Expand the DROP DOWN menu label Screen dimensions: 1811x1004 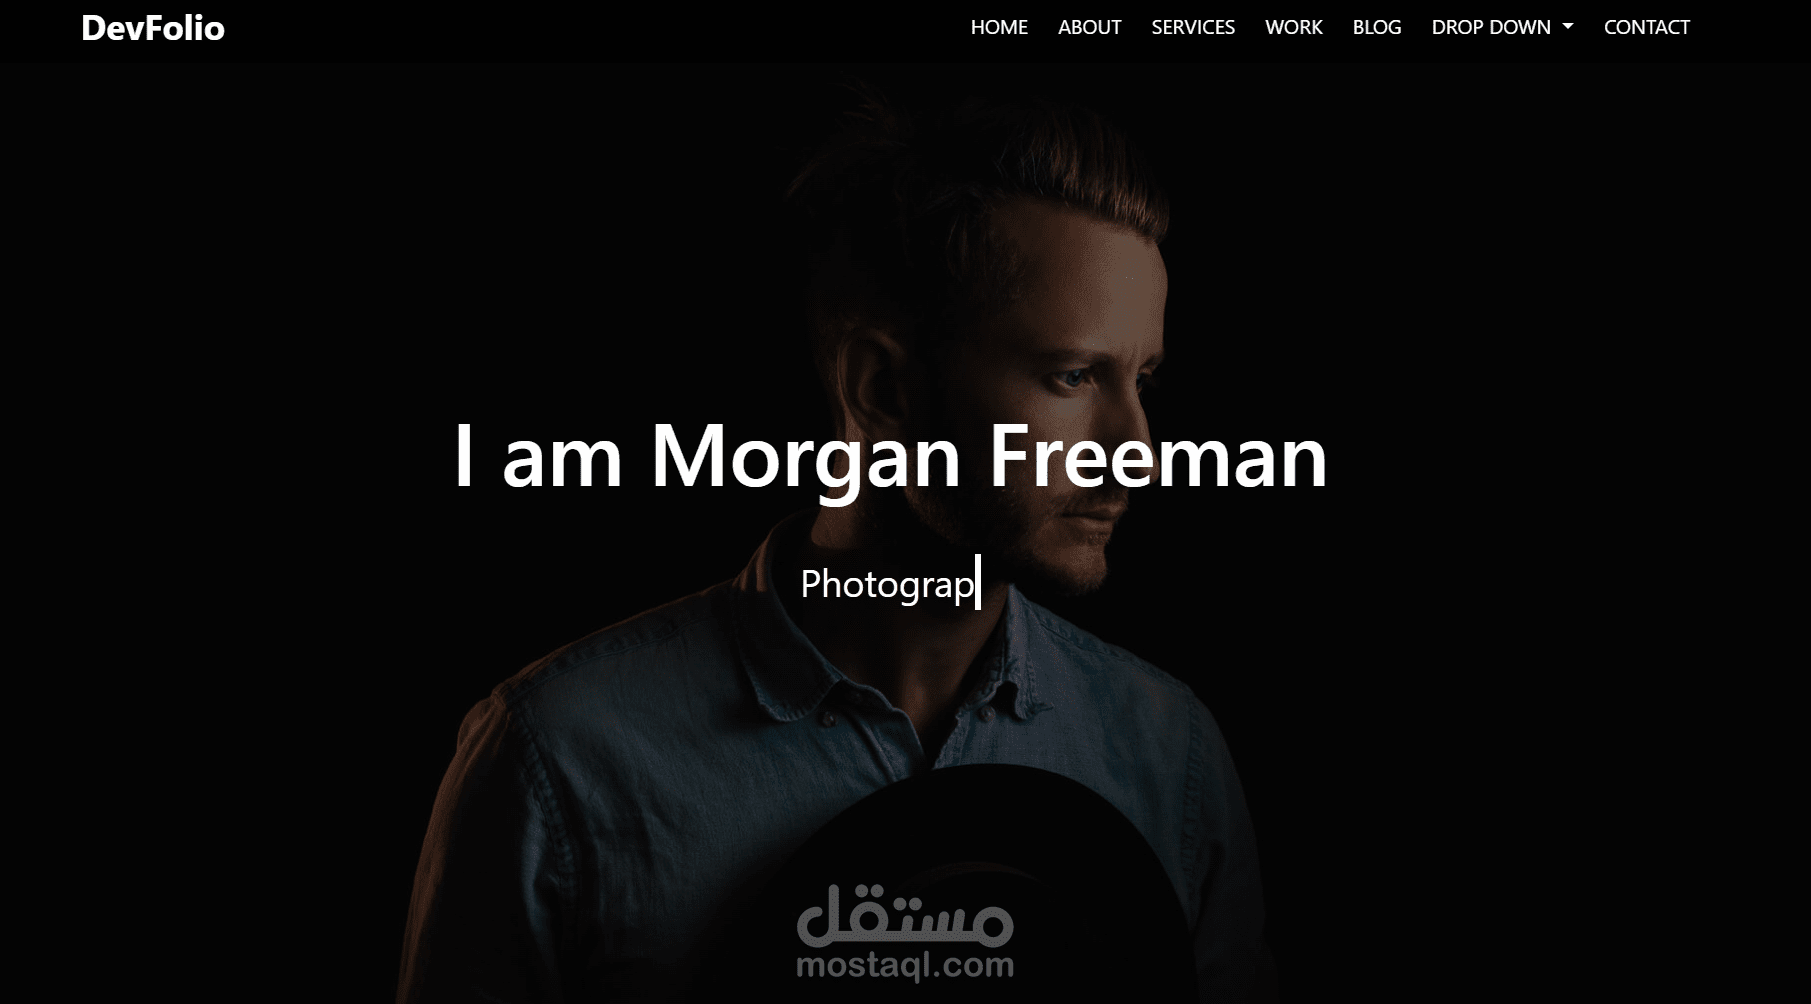[1491, 28]
